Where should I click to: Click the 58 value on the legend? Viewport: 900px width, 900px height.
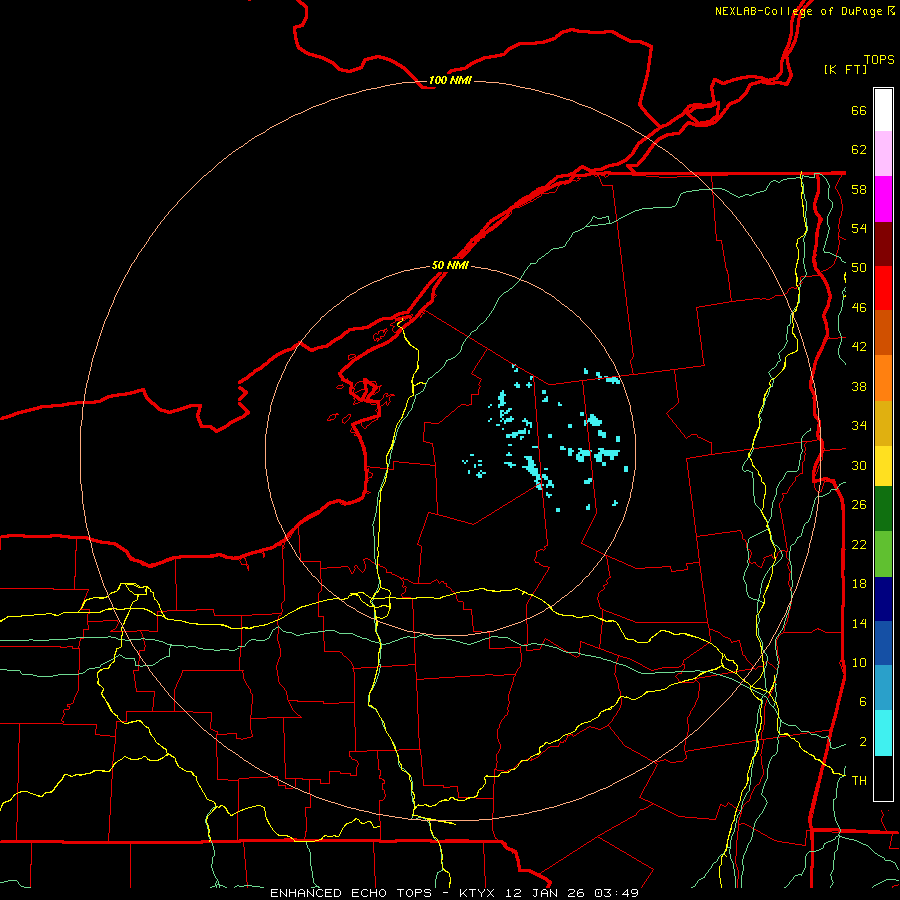pyautogui.click(x=859, y=189)
